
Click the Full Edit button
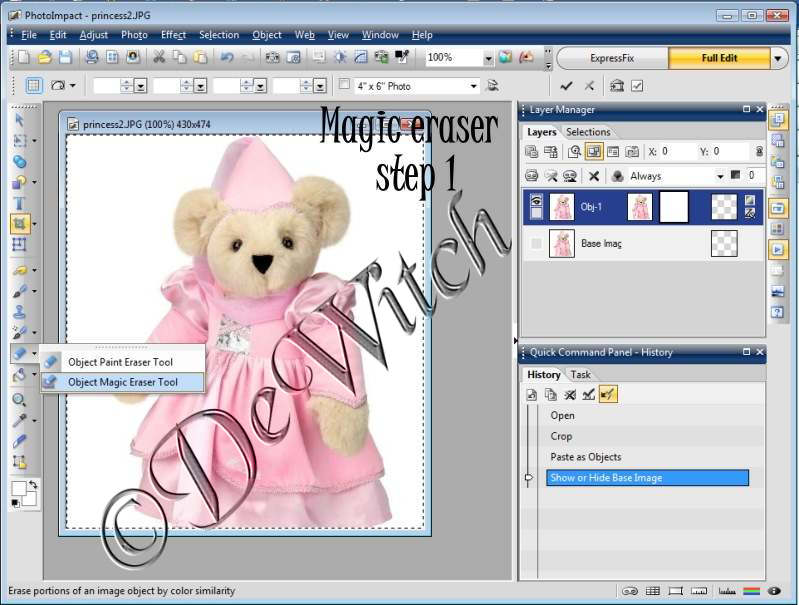click(718, 58)
